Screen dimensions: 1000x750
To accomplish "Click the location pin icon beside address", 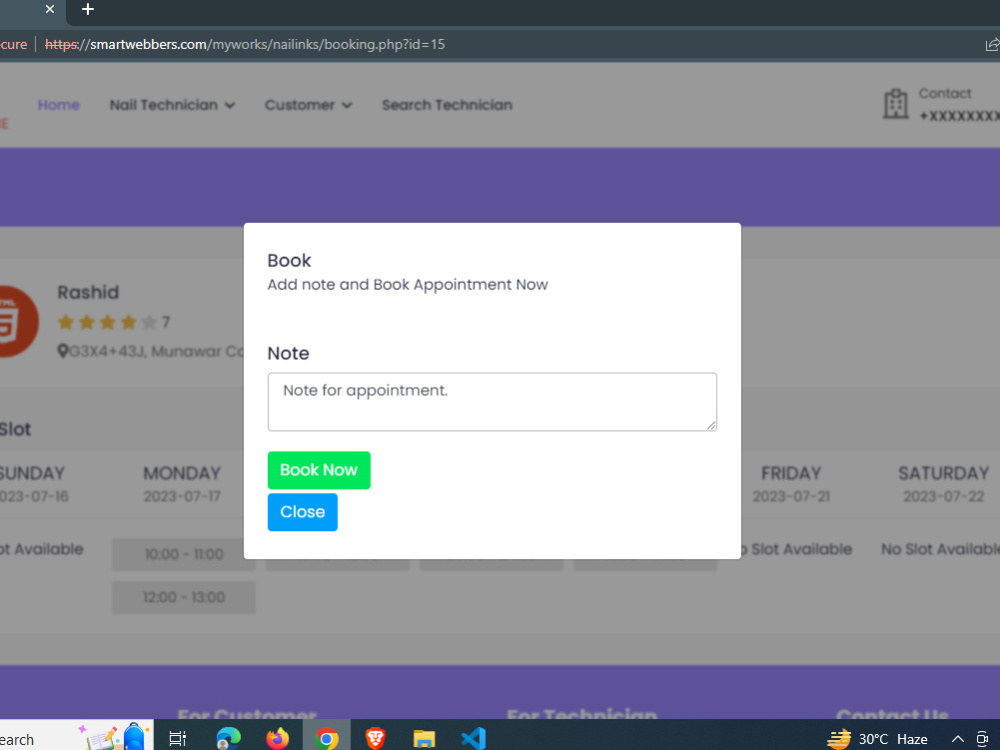I will [62, 351].
